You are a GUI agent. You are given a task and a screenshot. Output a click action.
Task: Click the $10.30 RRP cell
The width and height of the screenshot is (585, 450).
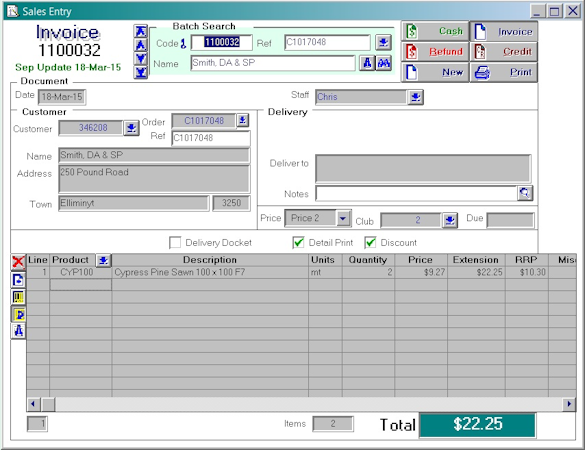527,272
